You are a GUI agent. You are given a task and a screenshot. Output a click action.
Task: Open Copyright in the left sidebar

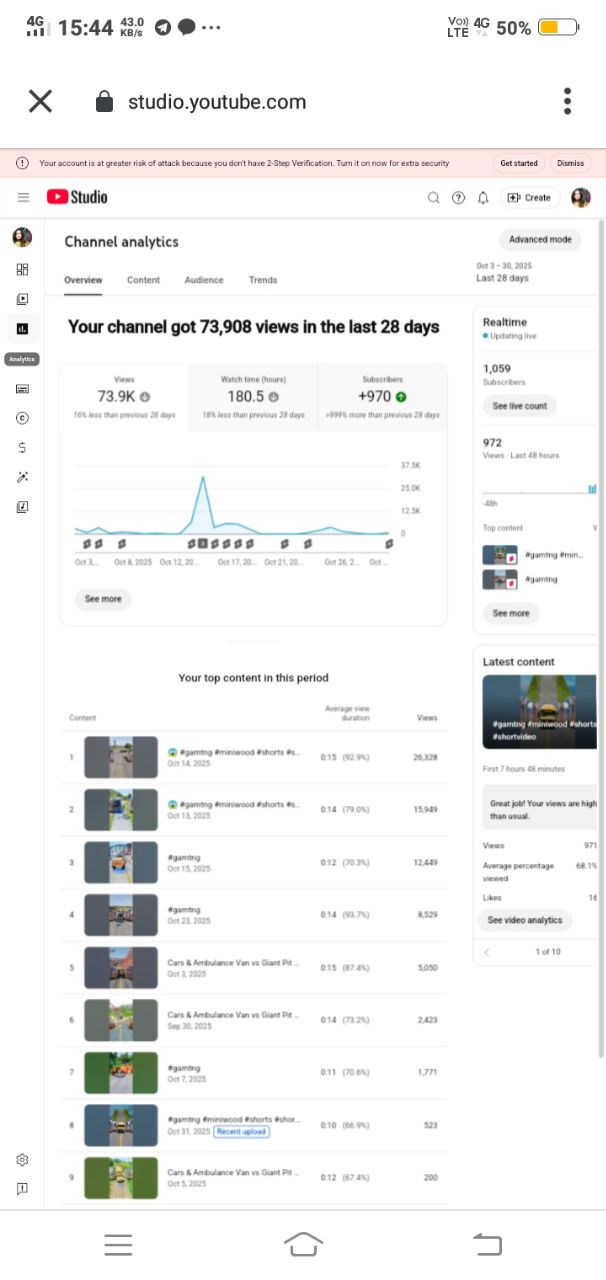(x=22, y=418)
